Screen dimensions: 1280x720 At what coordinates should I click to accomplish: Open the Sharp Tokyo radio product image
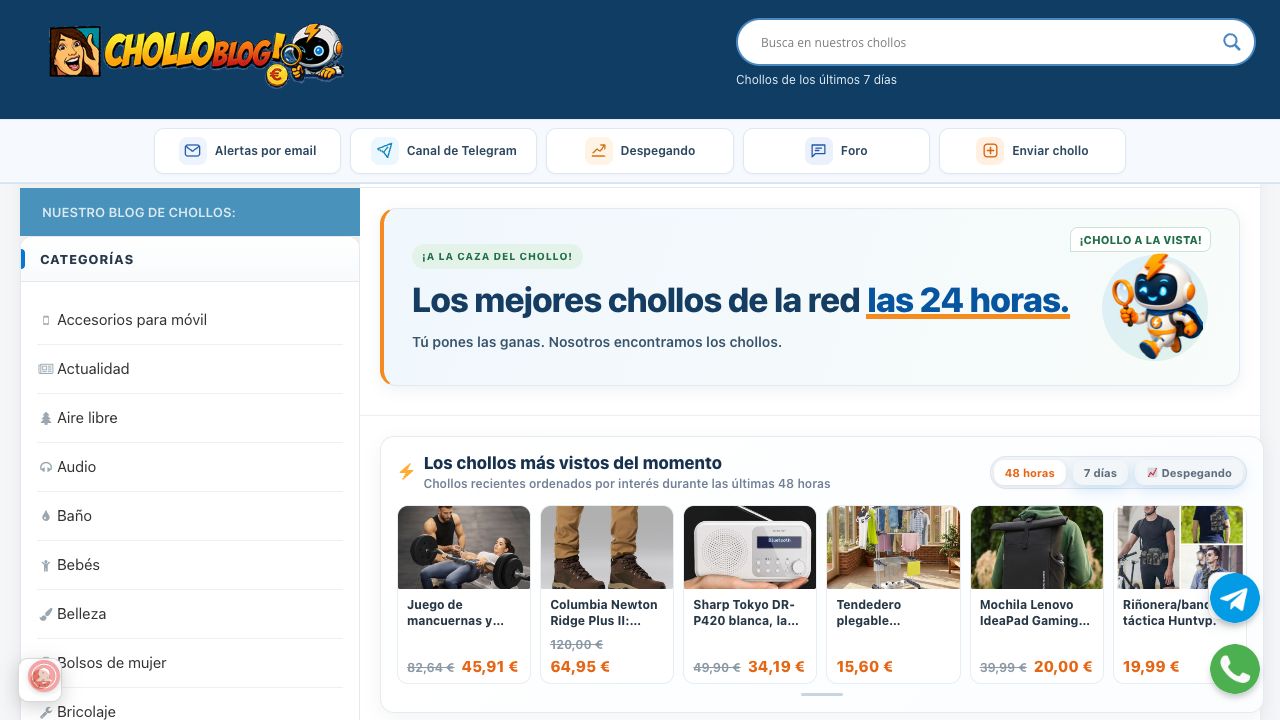[750, 547]
